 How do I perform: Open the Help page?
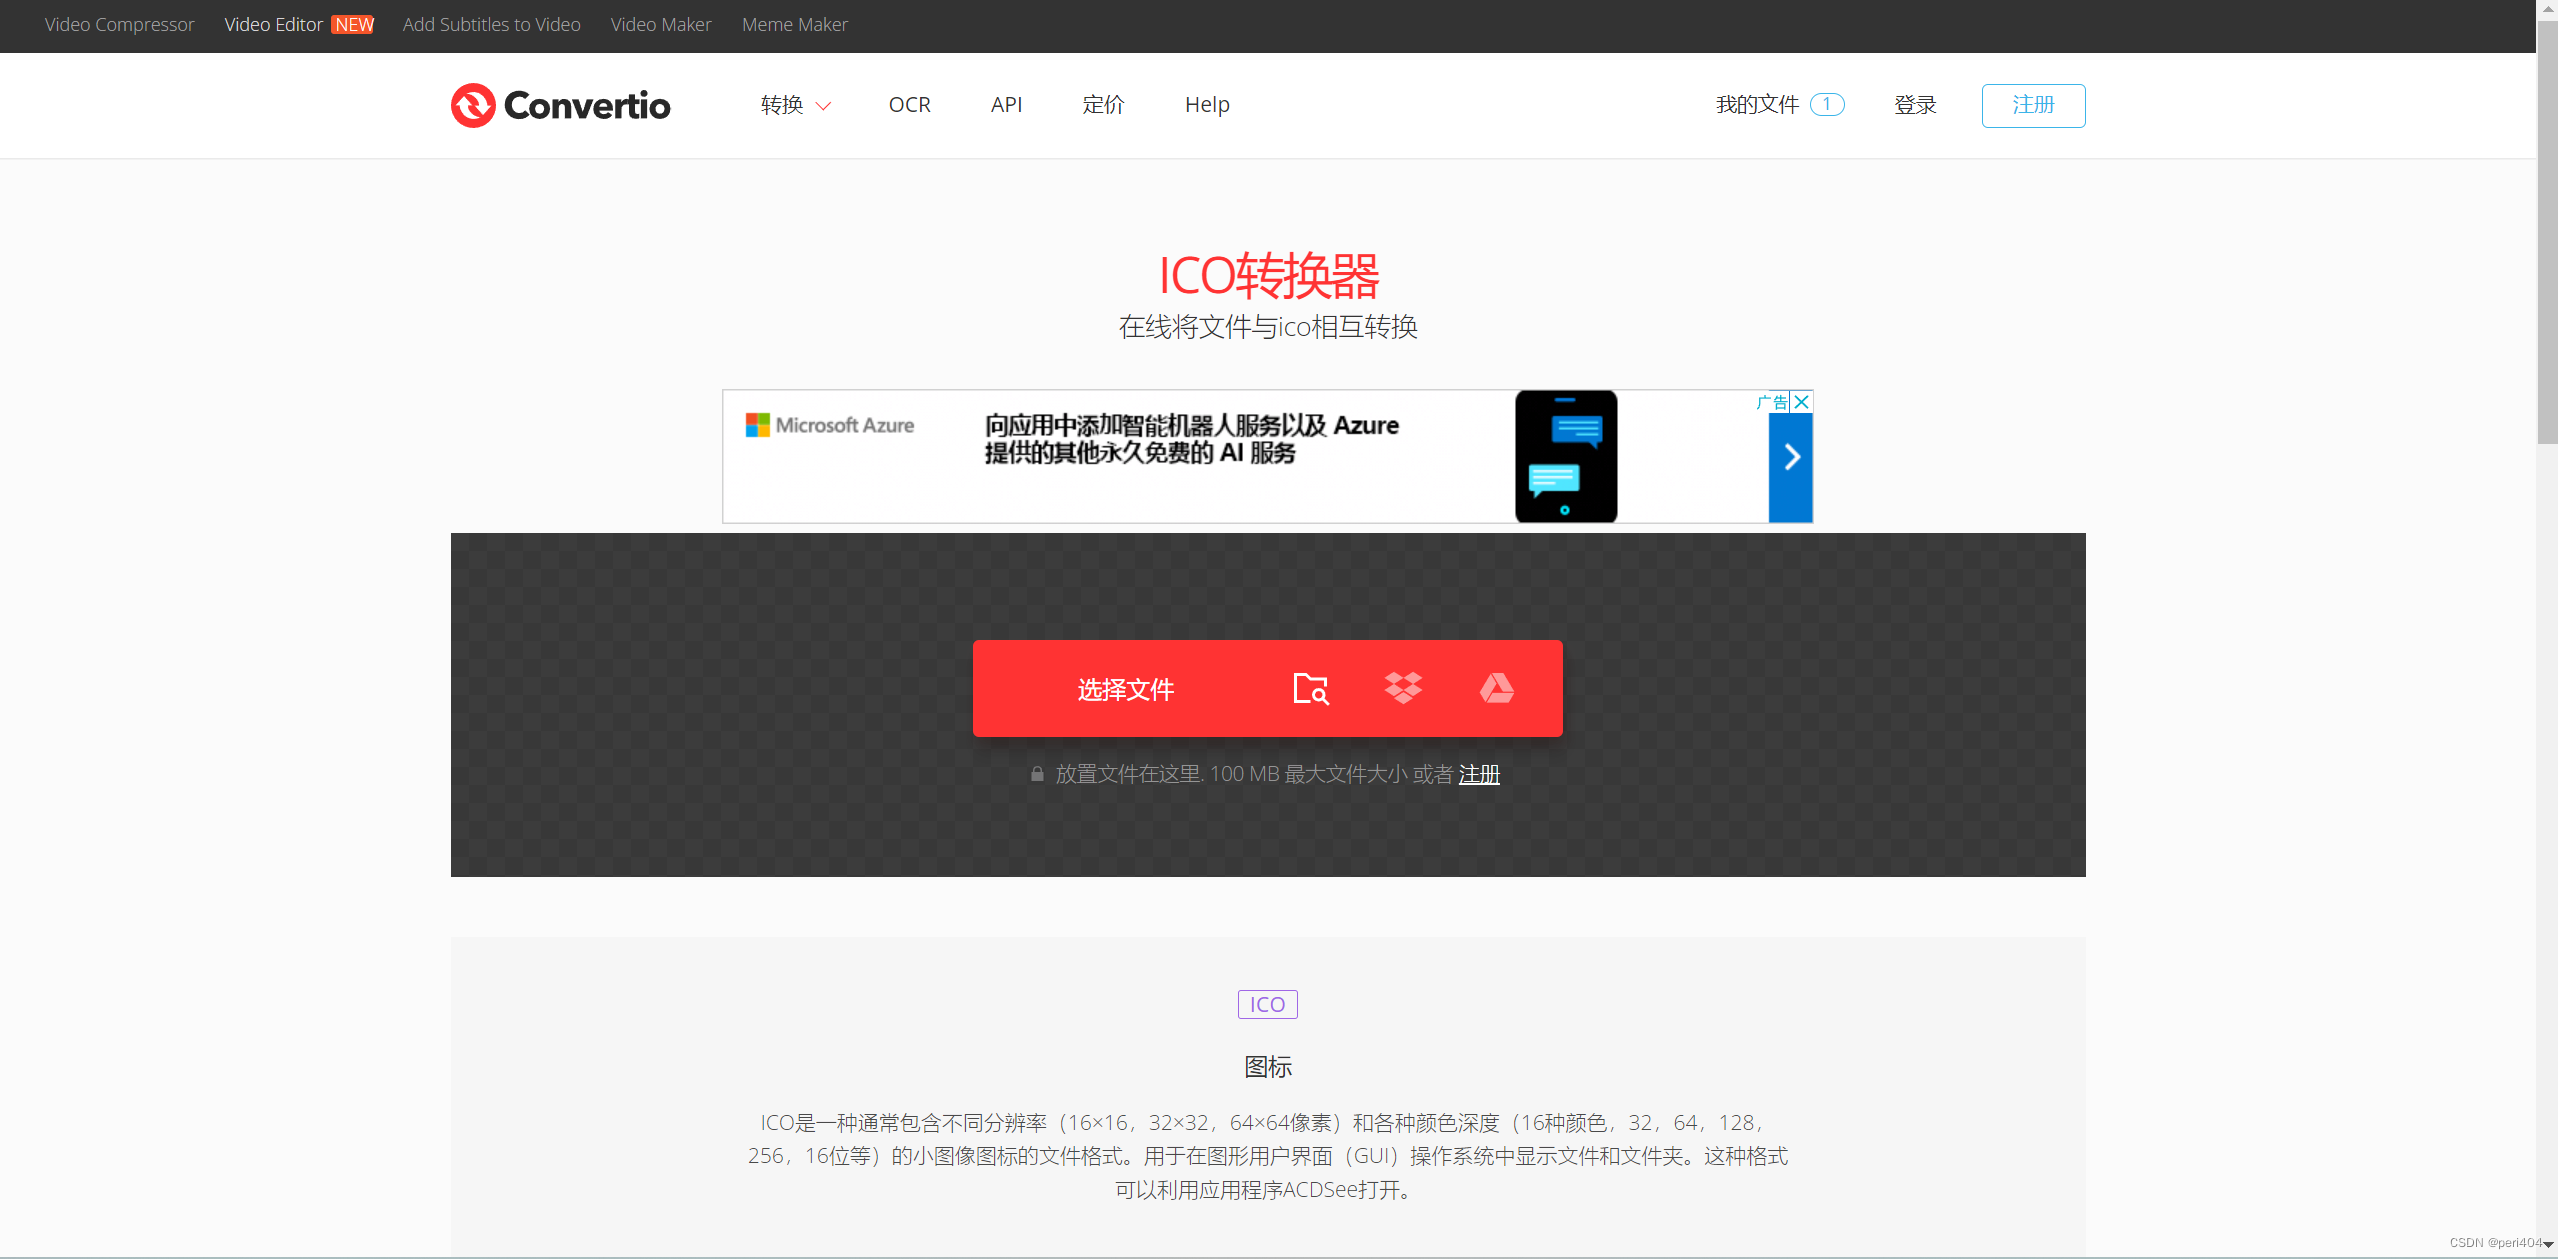click(x=1207, y=105)
